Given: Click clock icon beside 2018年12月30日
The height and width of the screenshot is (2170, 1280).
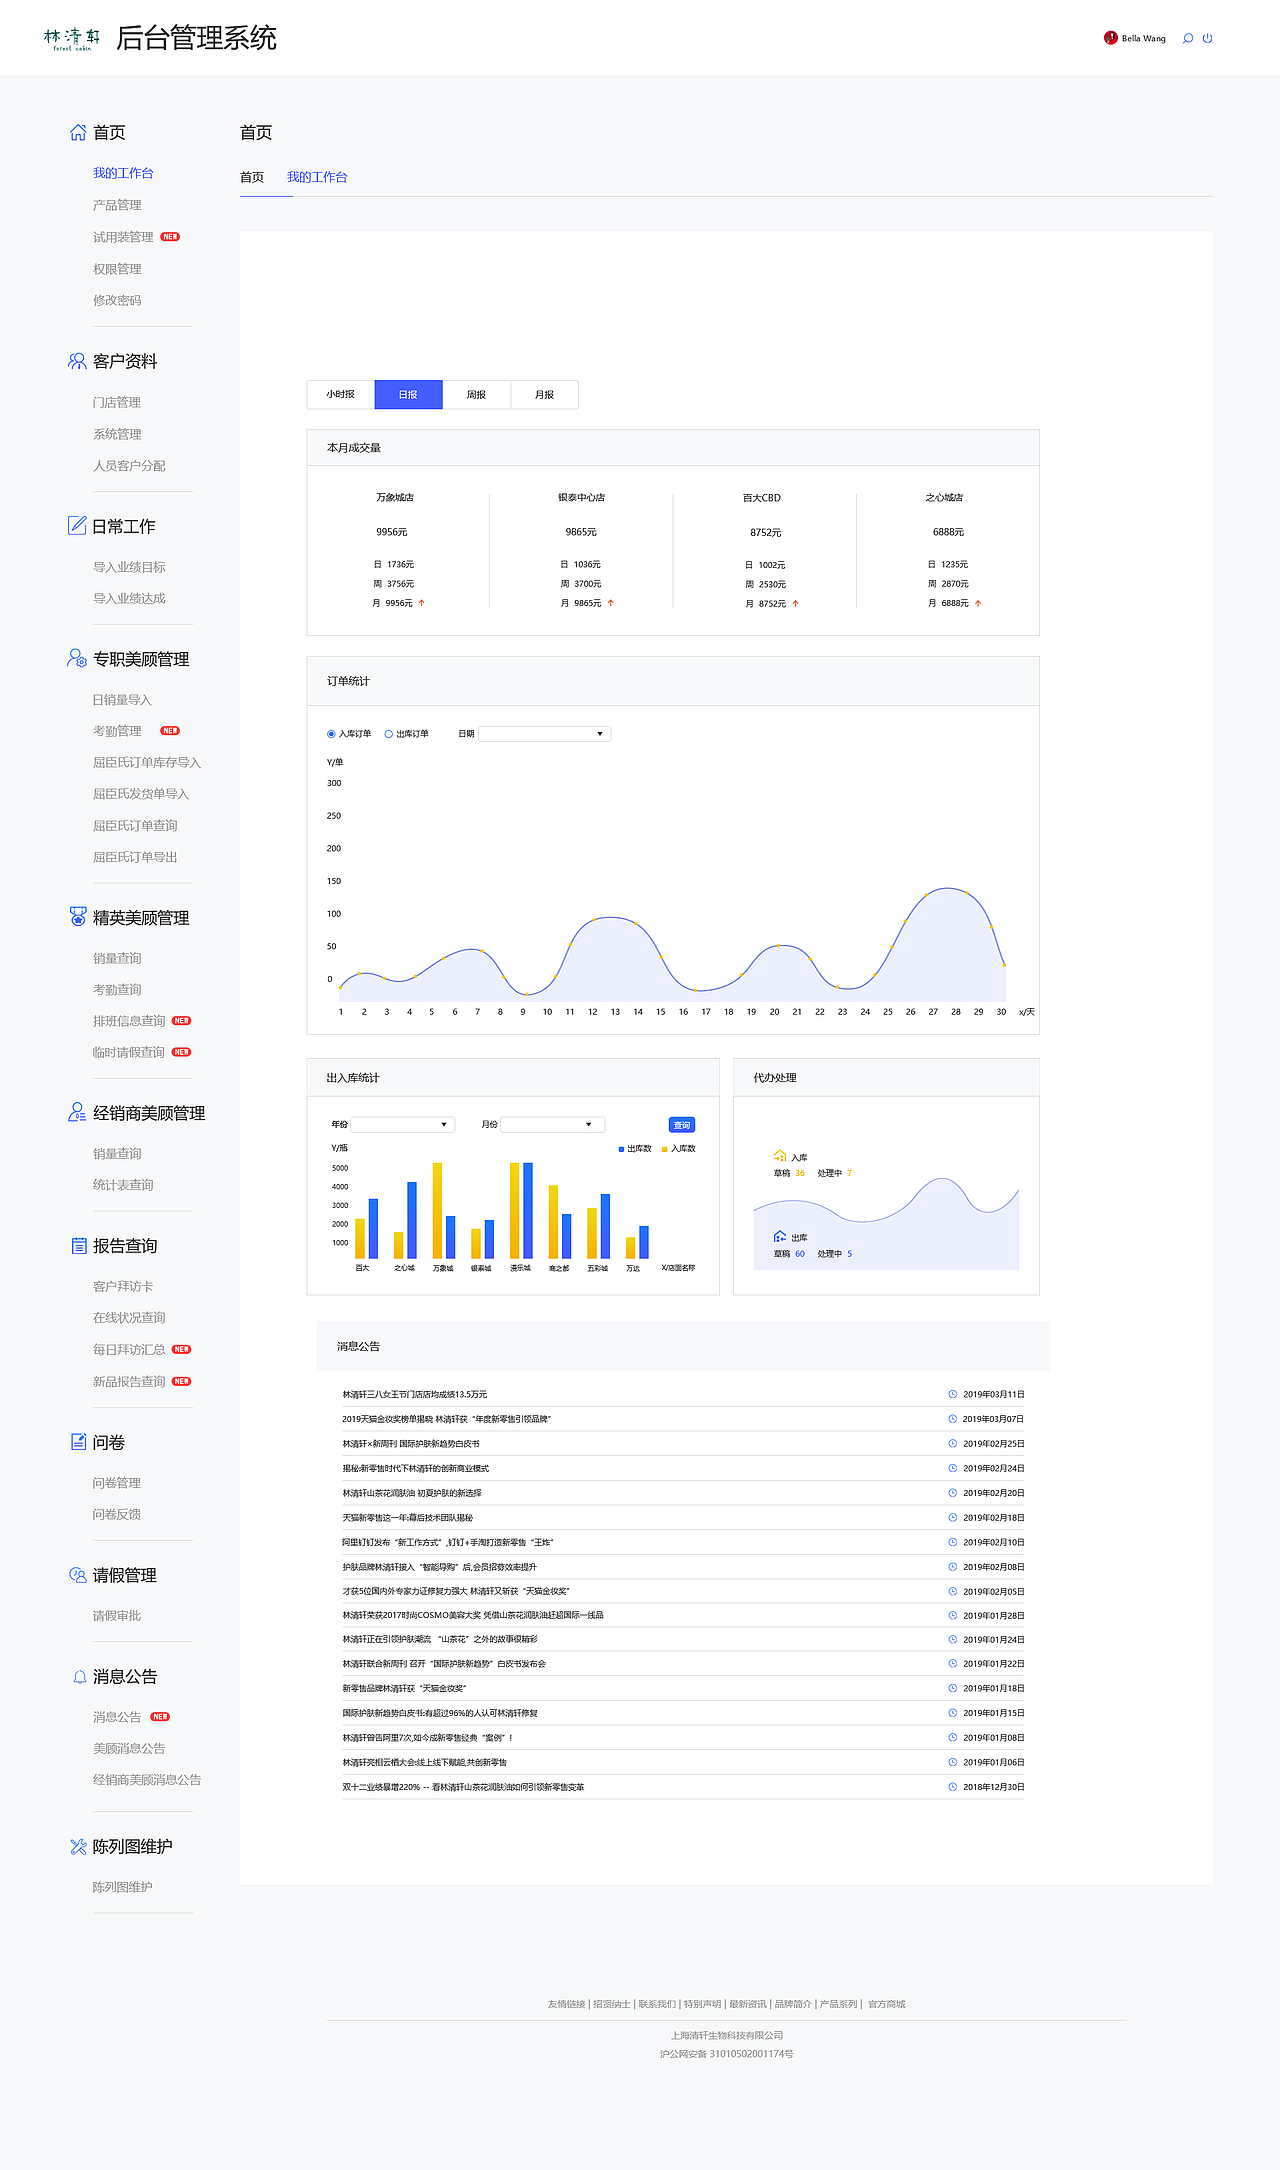Looking at the screenshot, I should coord(952,1786).
